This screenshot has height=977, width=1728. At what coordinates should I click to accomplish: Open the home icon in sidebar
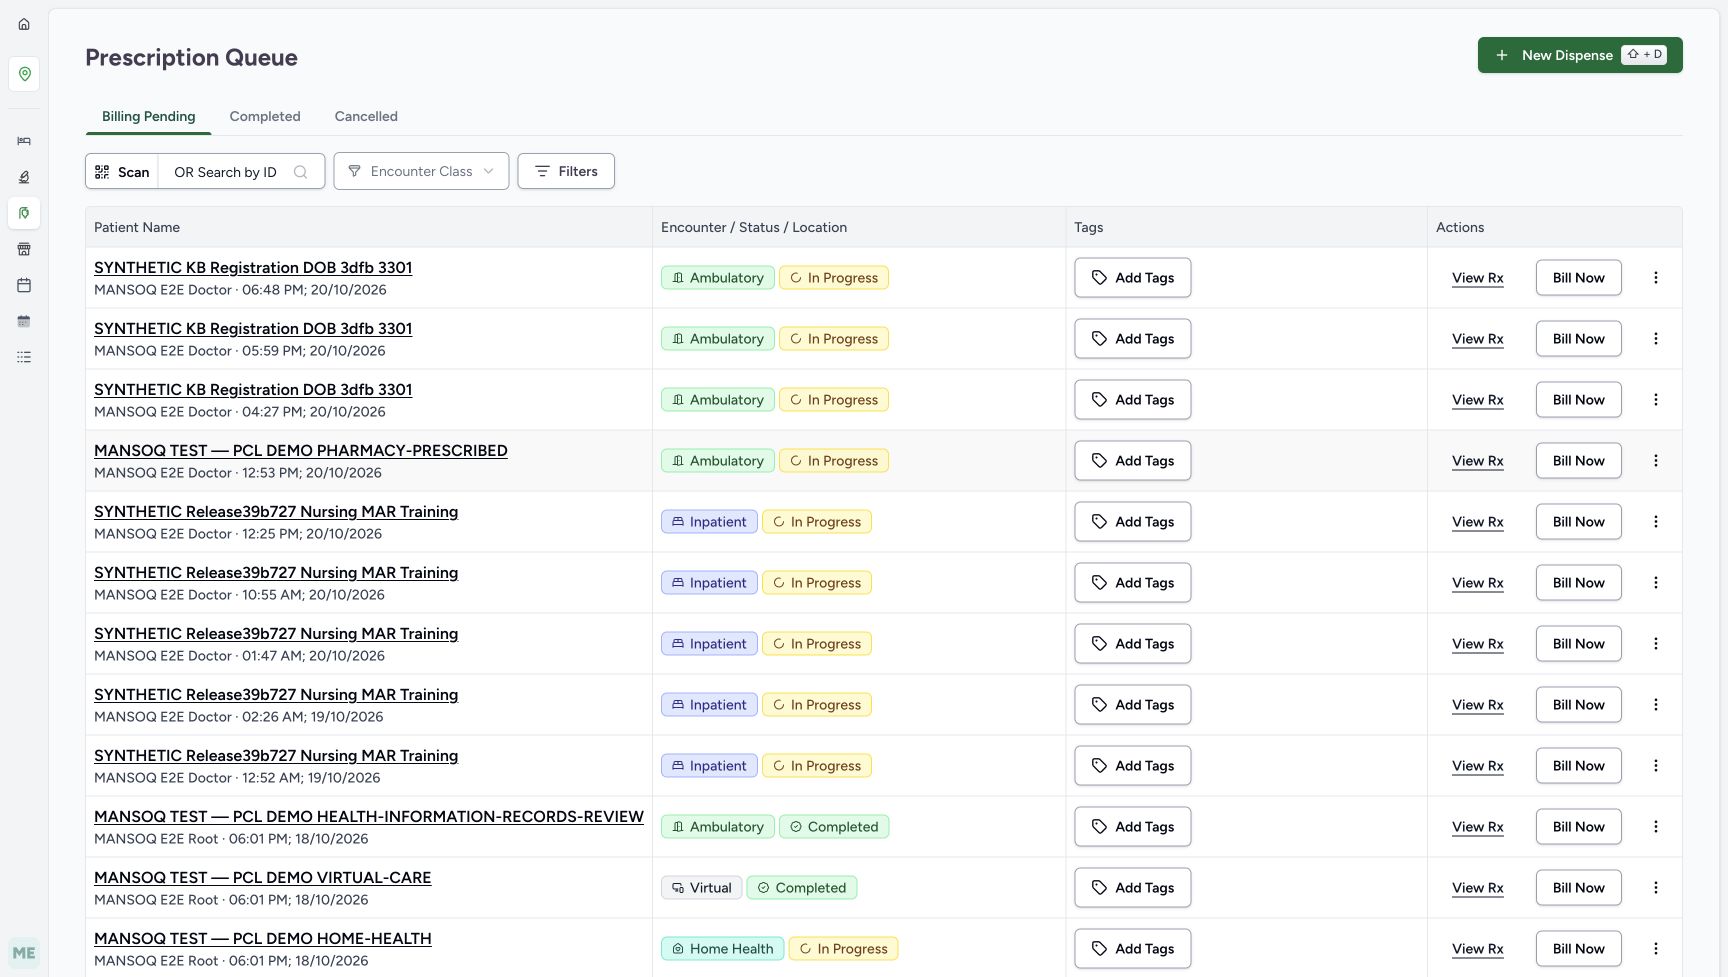(x=24, y=24)
